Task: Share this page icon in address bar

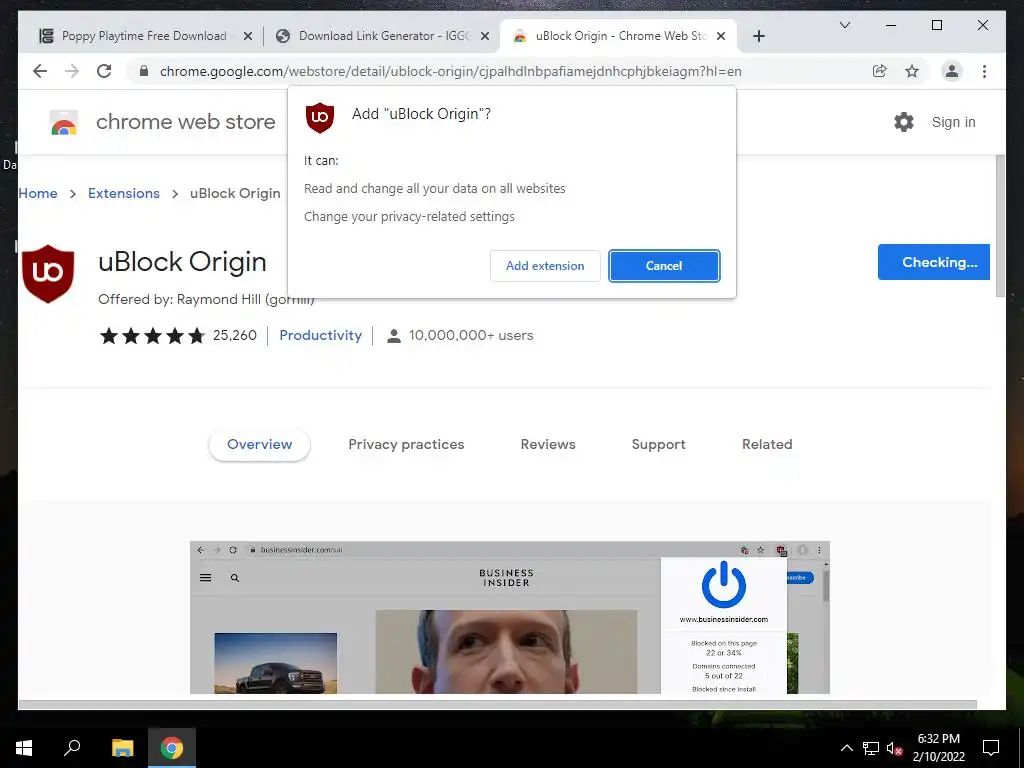Action: click(880, 71)
